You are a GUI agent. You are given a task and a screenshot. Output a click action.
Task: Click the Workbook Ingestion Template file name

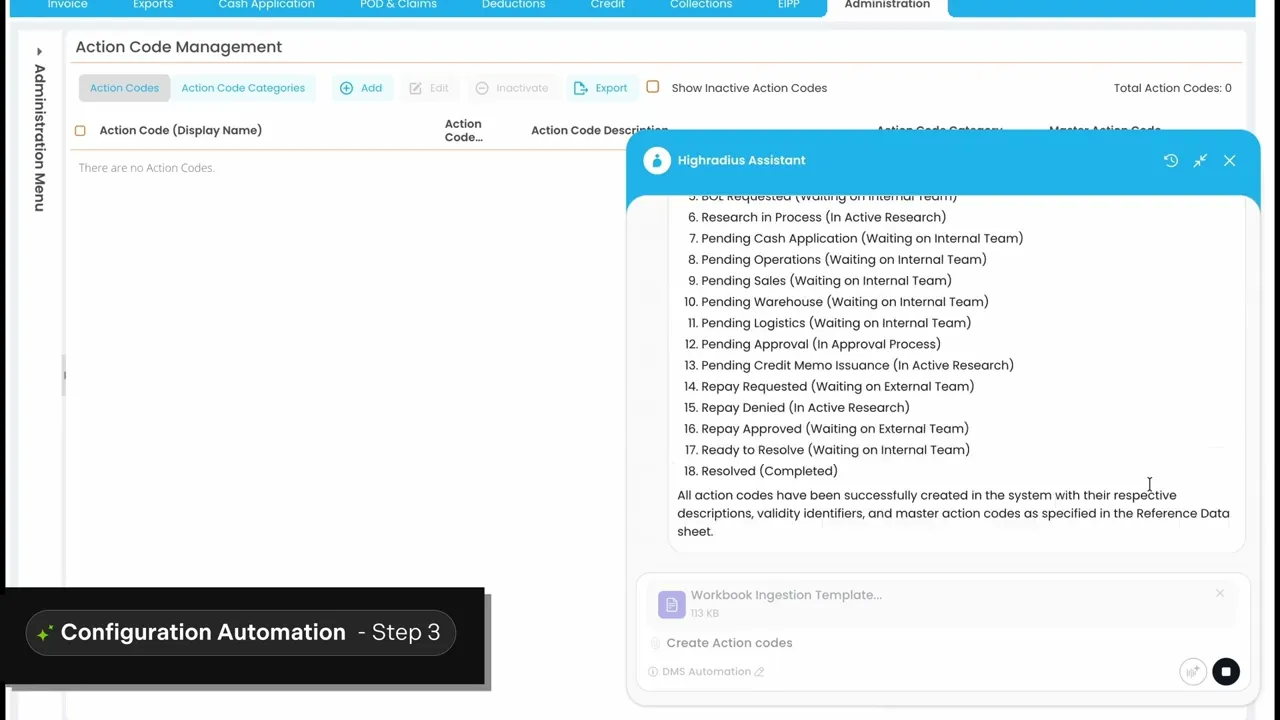click(786, 595)
